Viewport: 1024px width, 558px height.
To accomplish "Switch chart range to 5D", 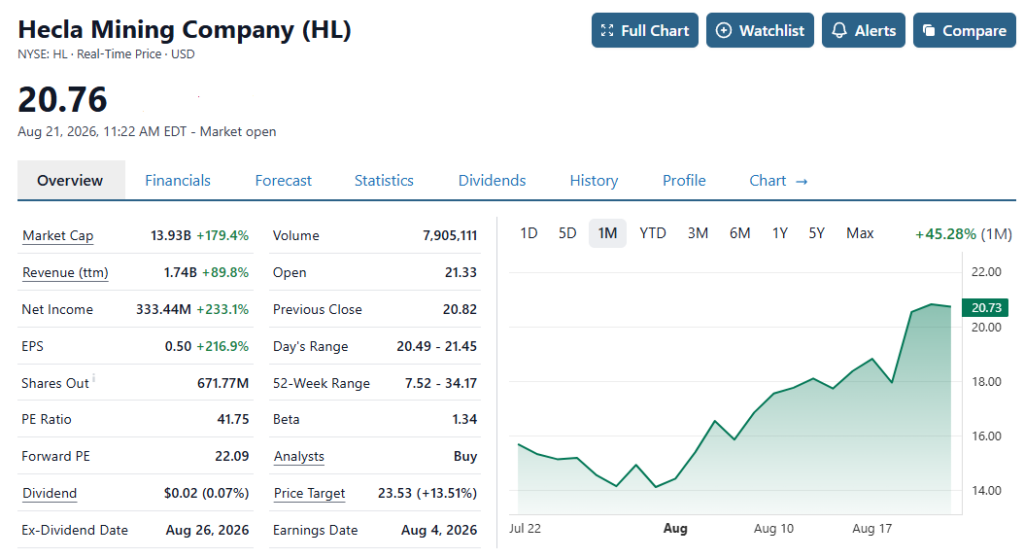I will pyautogui.click(x=568, y=233).
